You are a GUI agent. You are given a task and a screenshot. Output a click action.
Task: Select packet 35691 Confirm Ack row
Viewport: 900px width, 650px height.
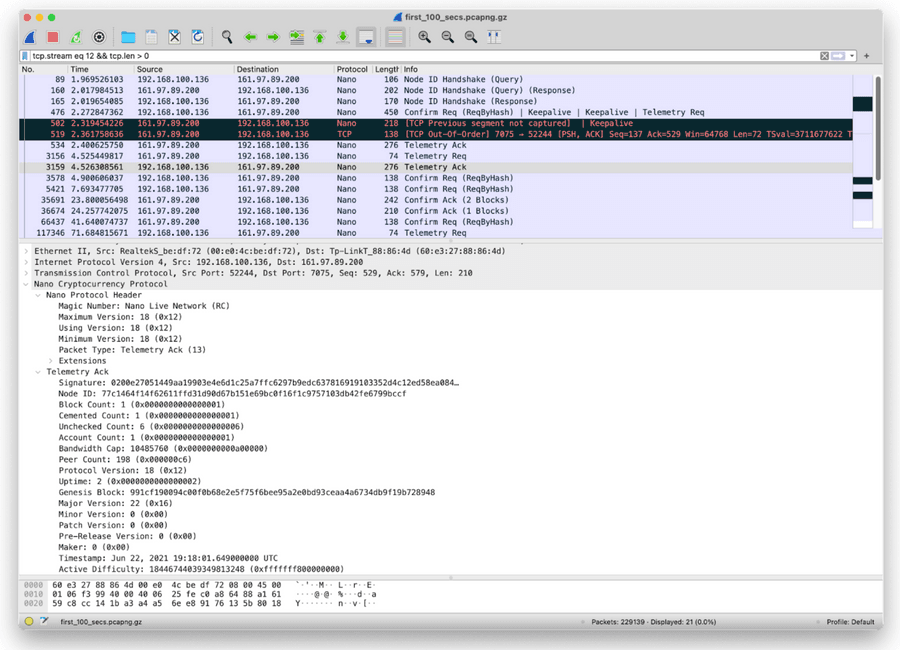[x=436, y=200]
